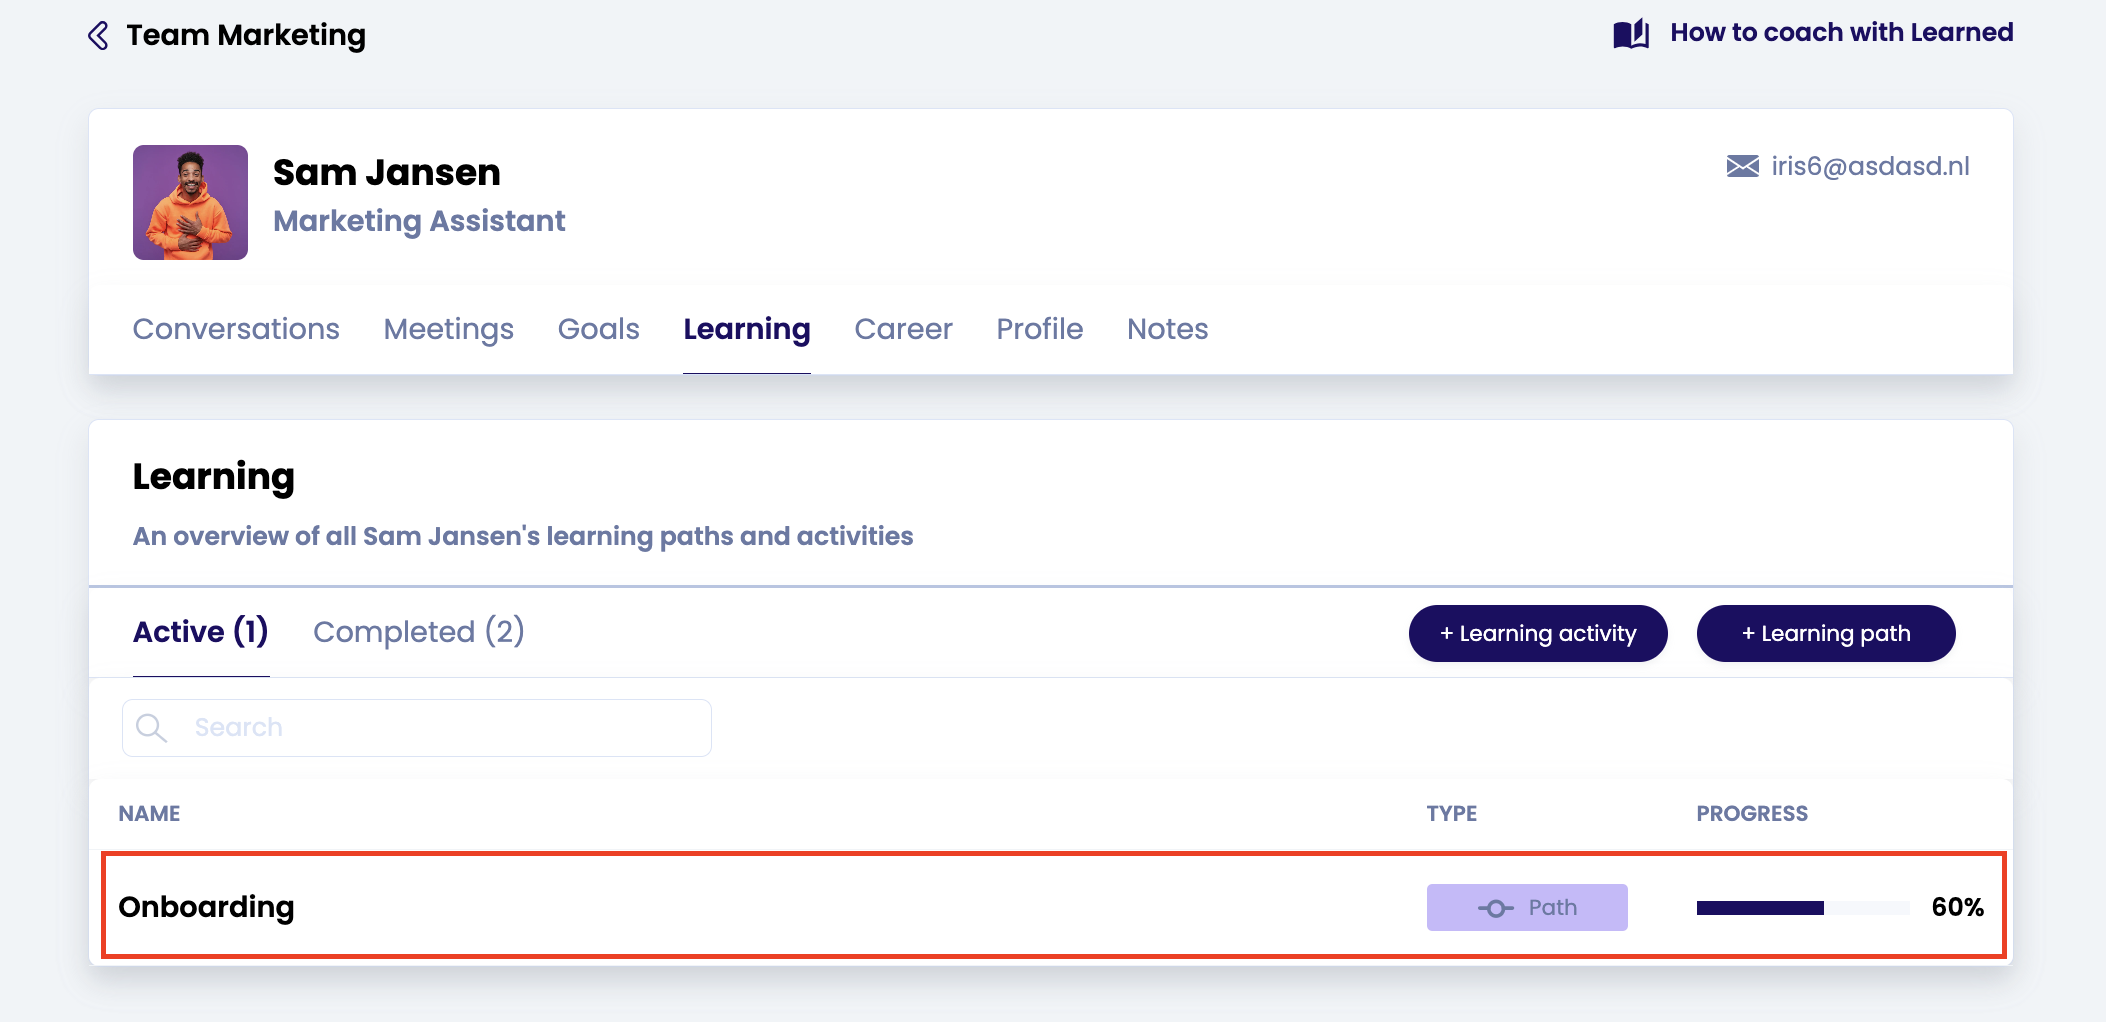The width and height of the screenshot is (2106, 1022).
Task: Click the Onboarding 60% progress bar
Action: click(1802, 908)
